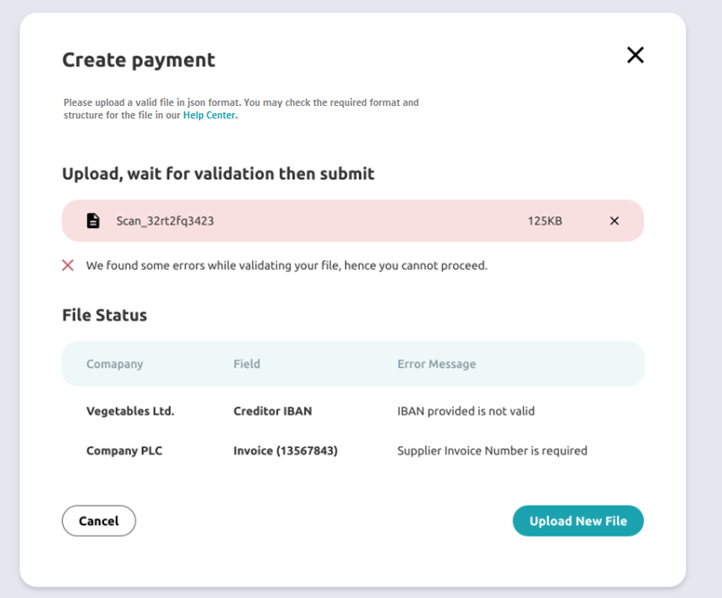The width and height of the screenshot is (722, 598).
Task: Click the Scan_32rt2fq3423 file name
Action: click(165, 221)
